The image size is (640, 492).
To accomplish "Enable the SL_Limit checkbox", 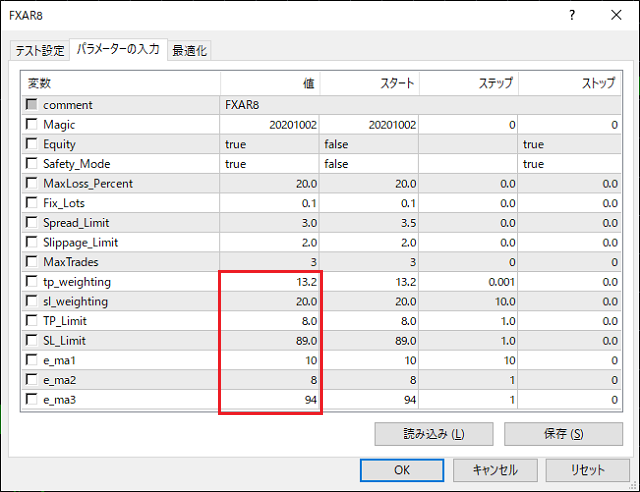I will [x=31, y=340].
